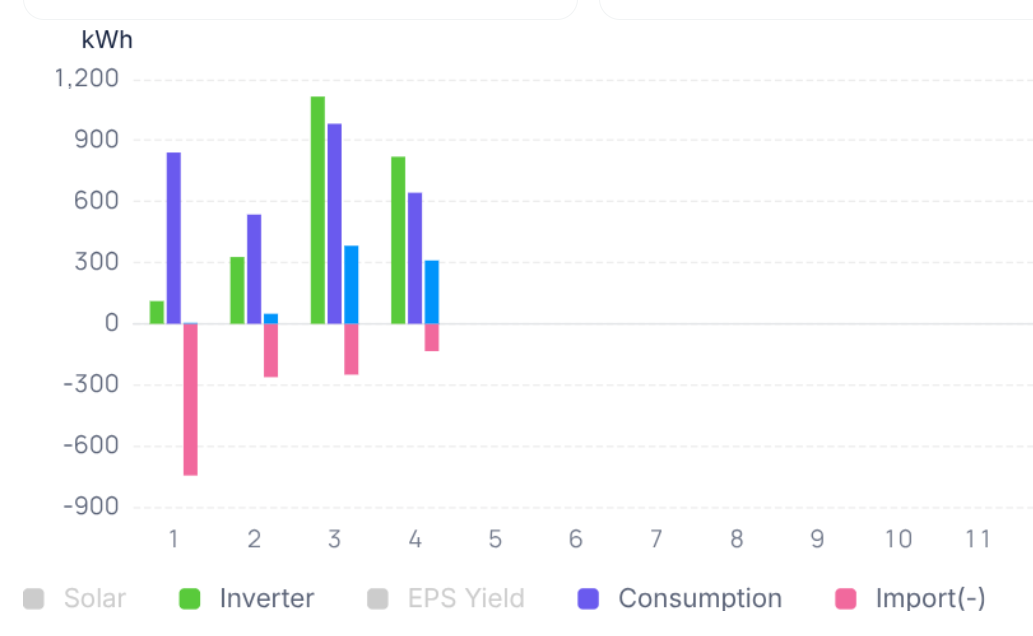This screenshot has width=1033, height=636.
Task: Select month 4 purple Consumption bar
Action: [415, 258]
